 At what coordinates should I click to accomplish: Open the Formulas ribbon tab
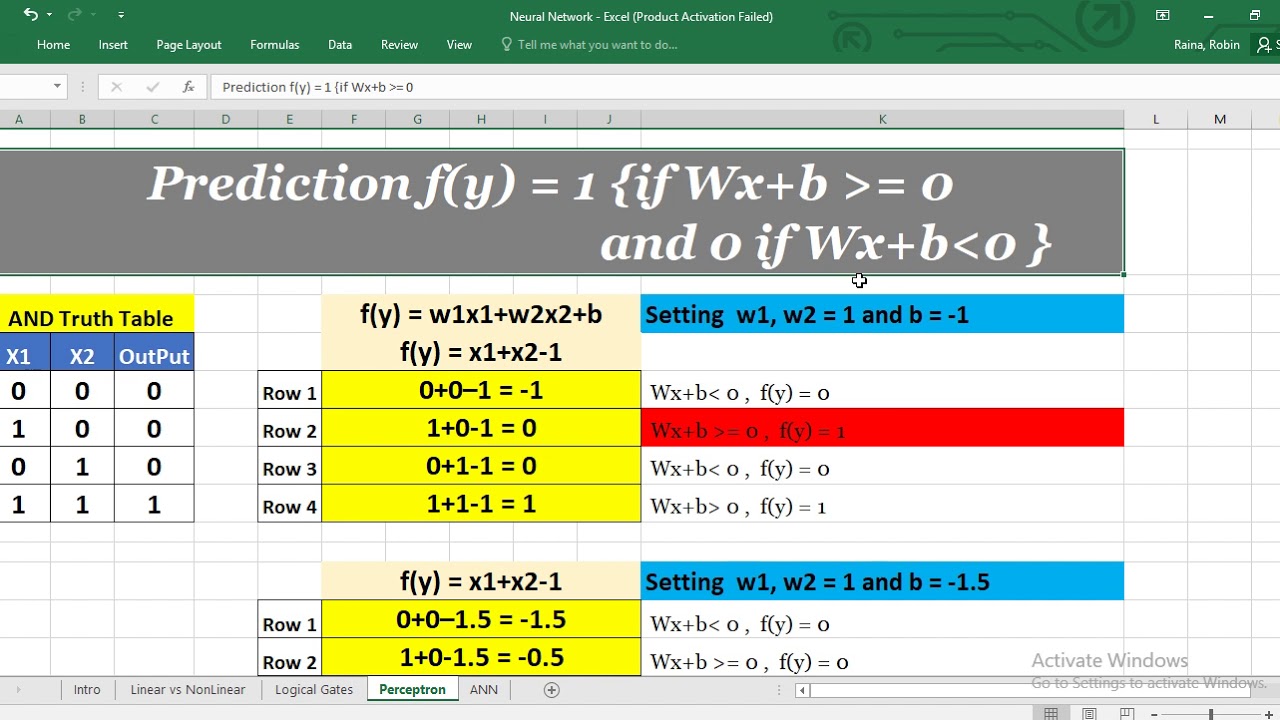pos(274,45)
